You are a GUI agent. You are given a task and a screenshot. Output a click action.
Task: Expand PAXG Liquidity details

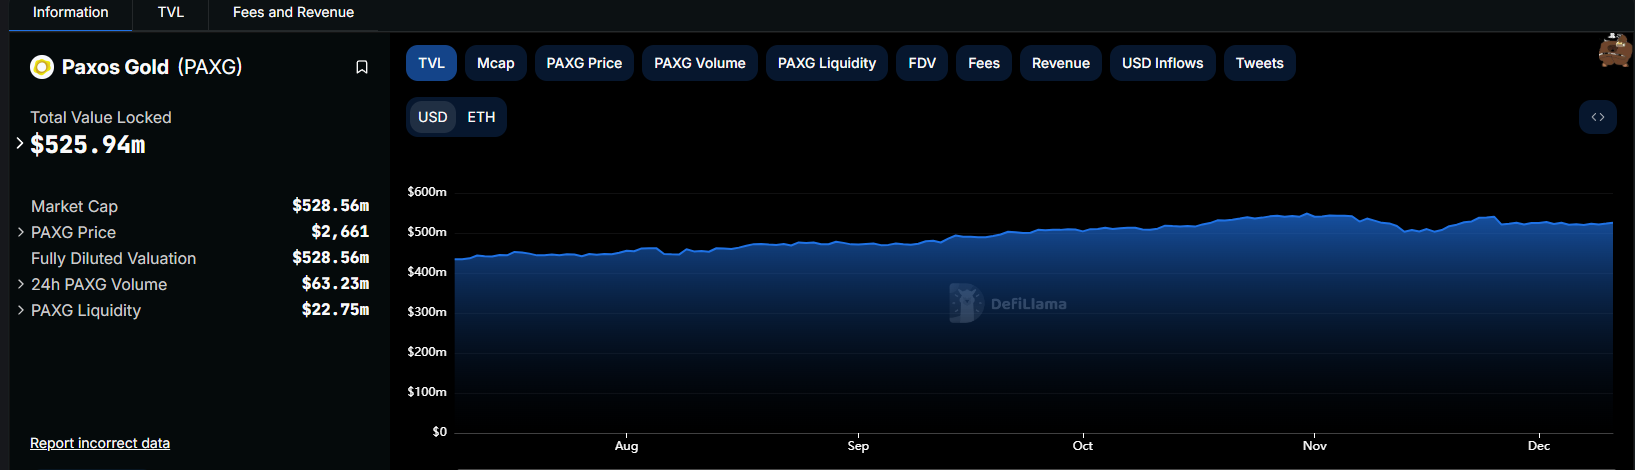tap(21, 310)
